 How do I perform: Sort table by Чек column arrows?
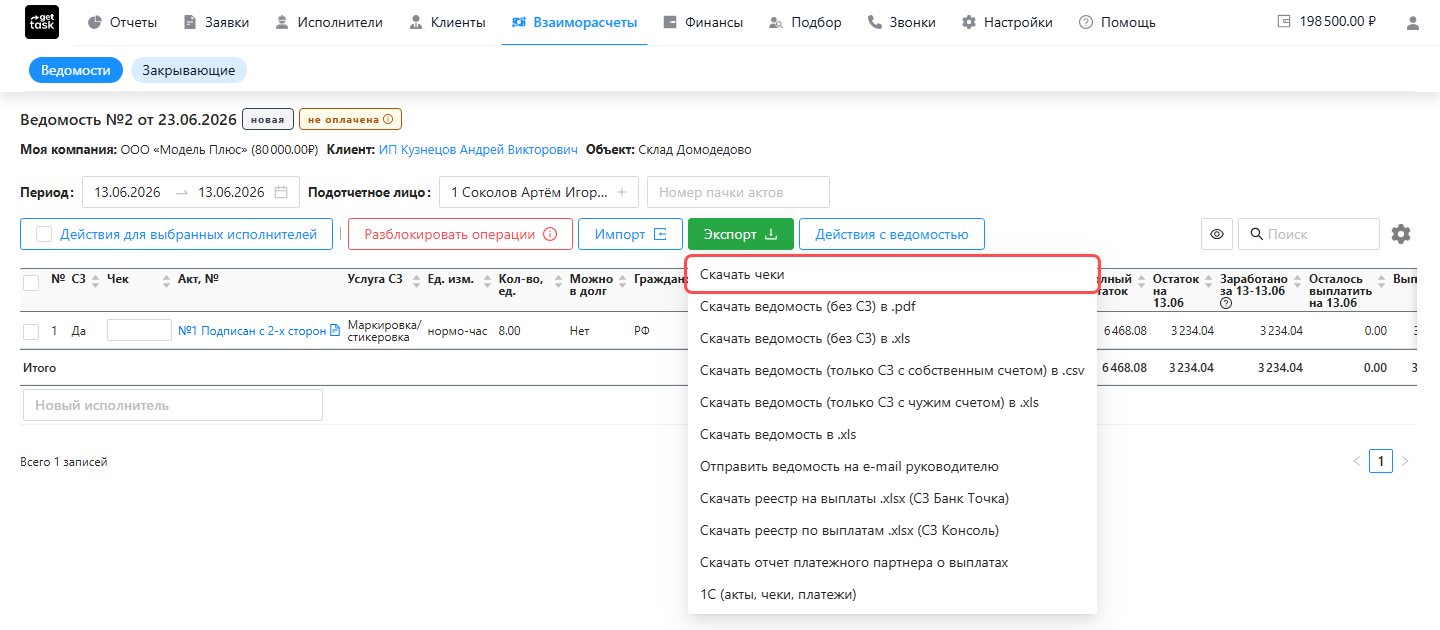pos(166,280)
